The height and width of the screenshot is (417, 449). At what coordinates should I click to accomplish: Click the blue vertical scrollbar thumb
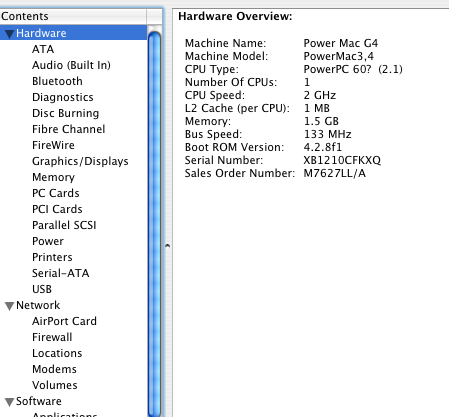[154, 223]
